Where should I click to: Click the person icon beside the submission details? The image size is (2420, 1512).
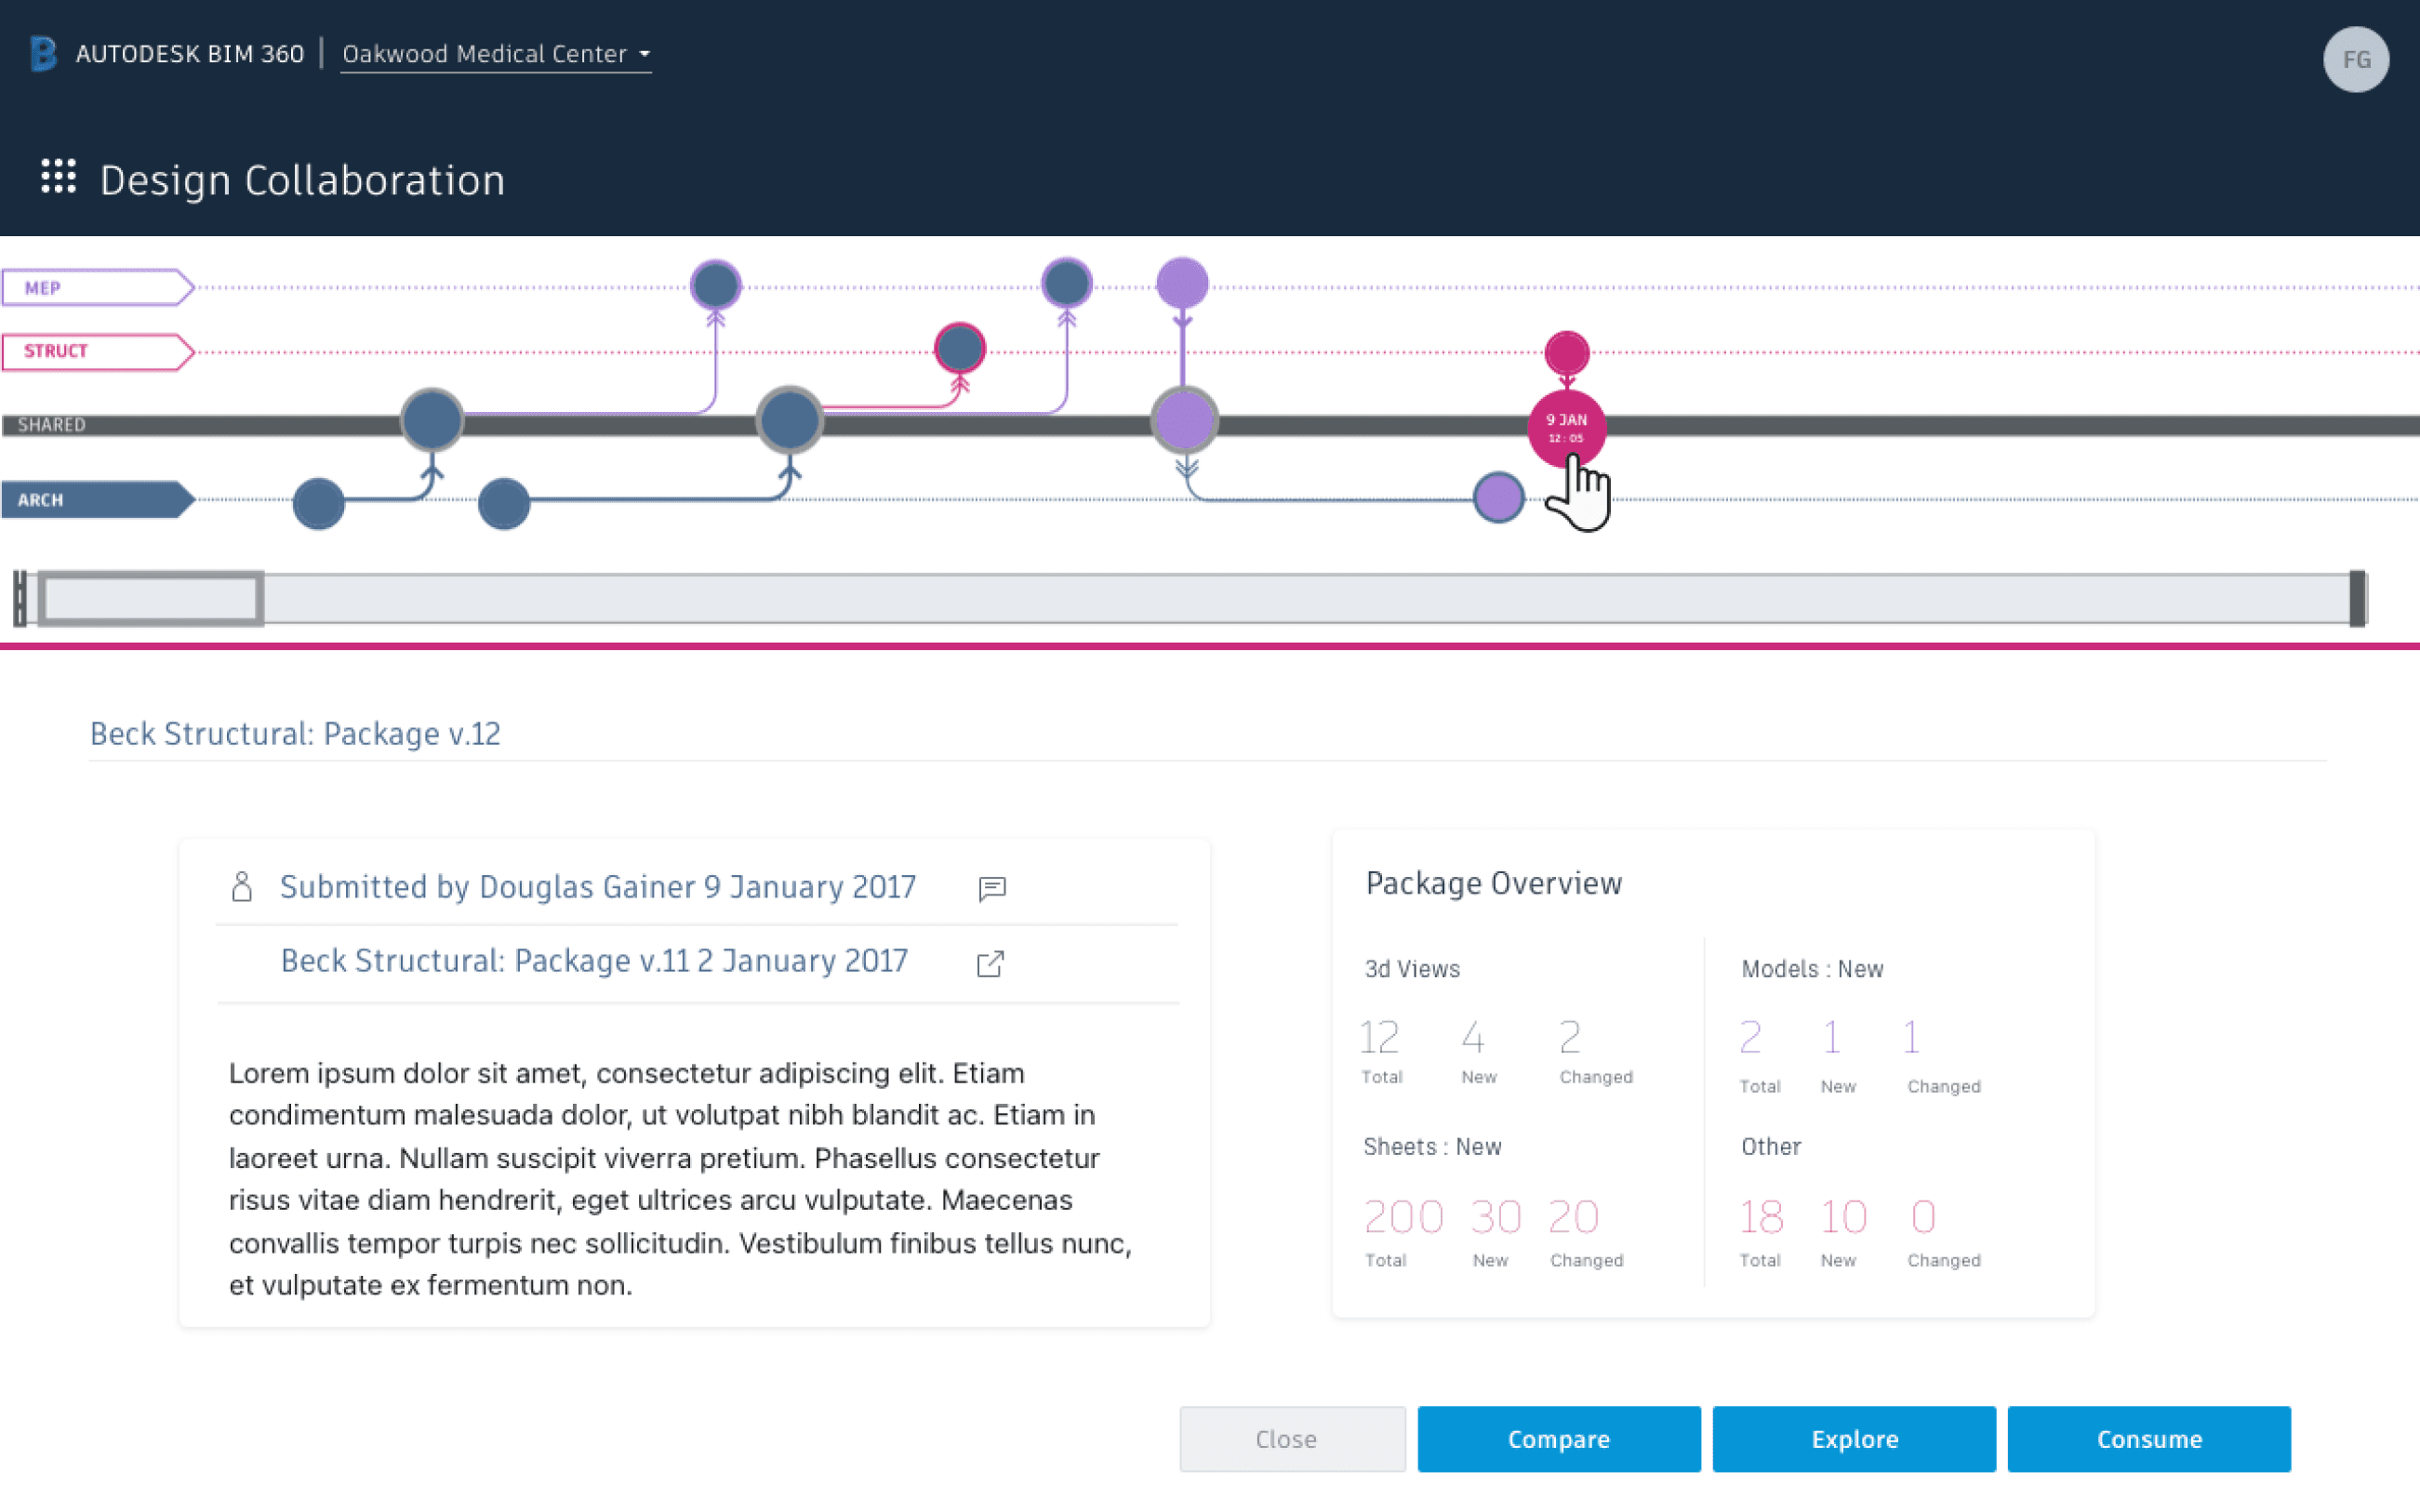point(242,886)
